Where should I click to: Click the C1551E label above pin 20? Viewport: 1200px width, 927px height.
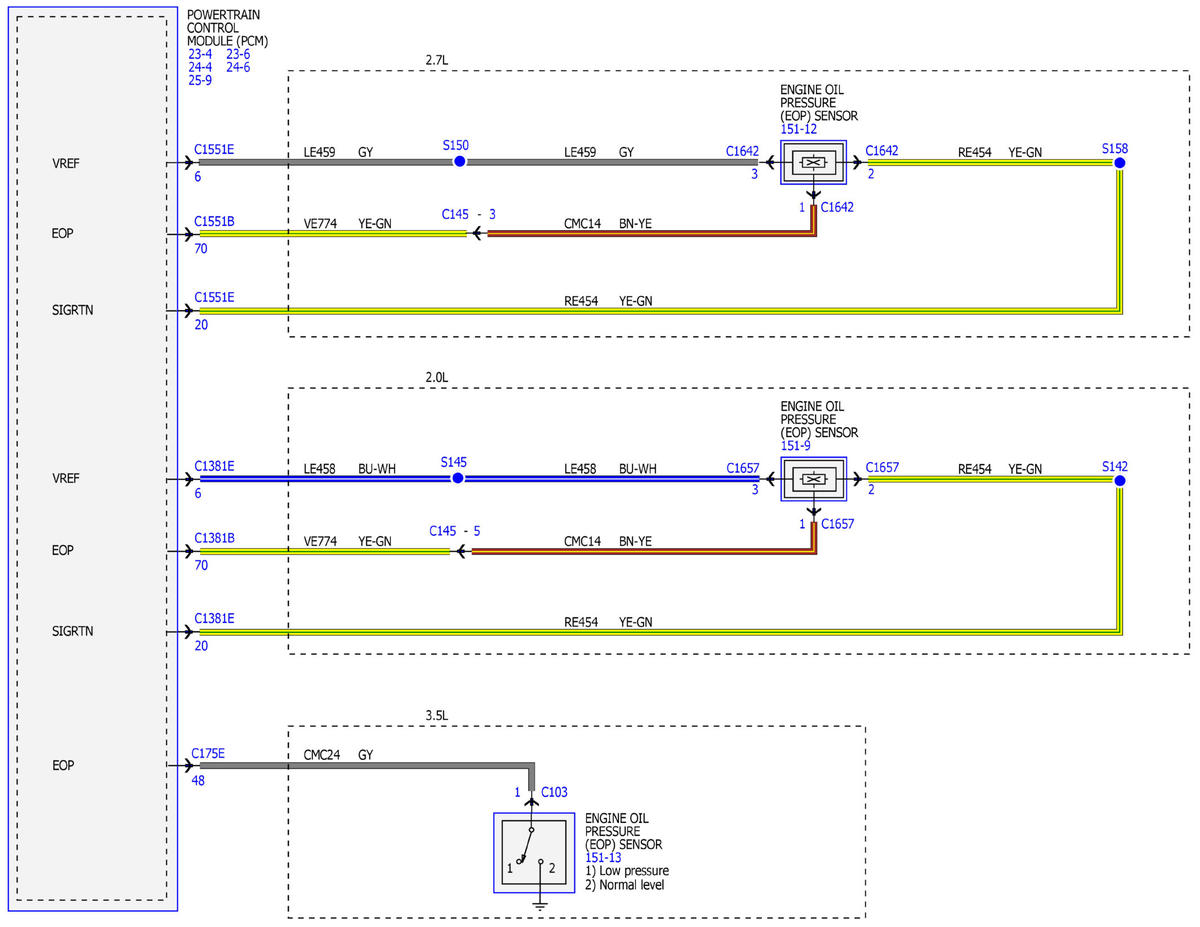(215, 297)
